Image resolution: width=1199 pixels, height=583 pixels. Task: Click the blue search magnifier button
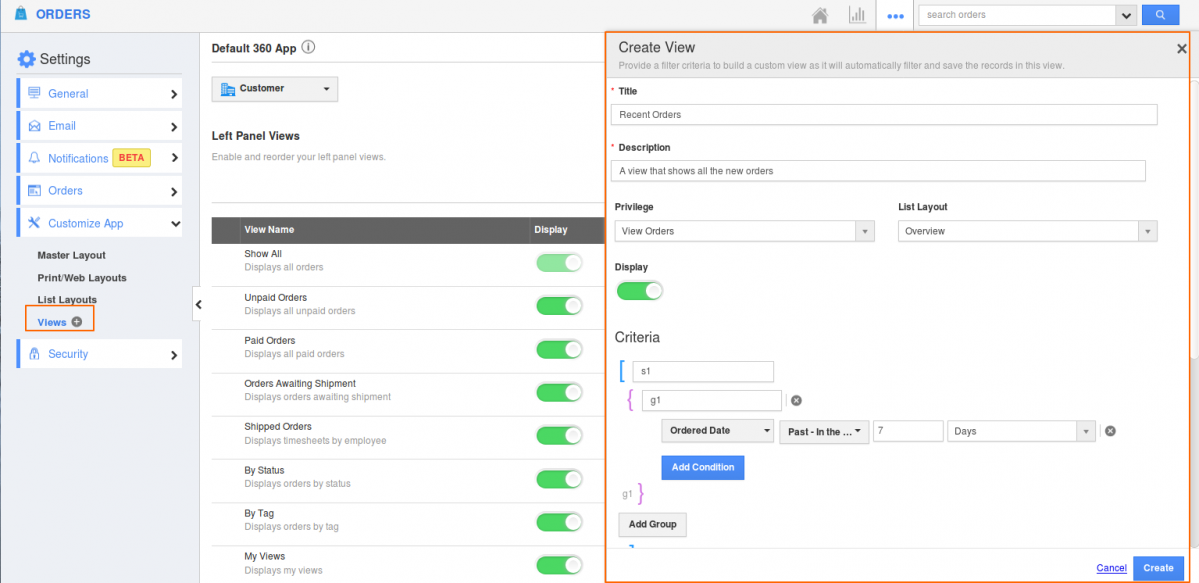pyautogui.click(x=1160, y=15)
